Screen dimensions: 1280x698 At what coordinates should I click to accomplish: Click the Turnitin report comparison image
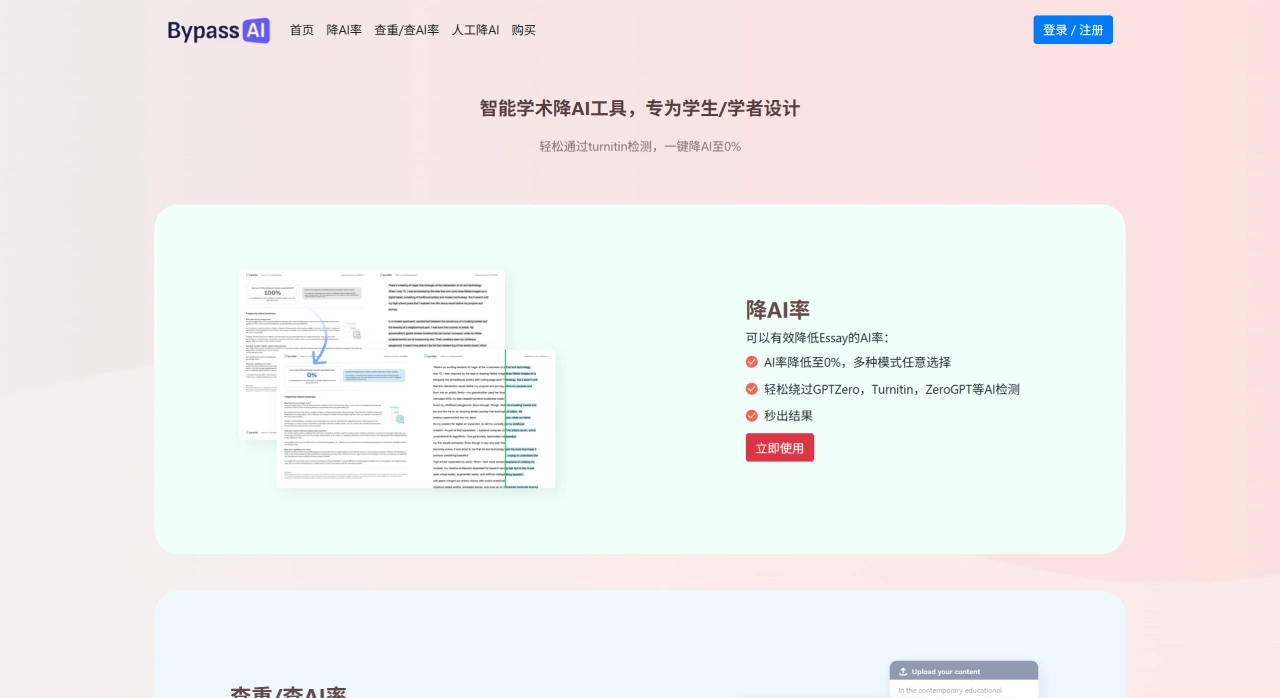(397, 379)
